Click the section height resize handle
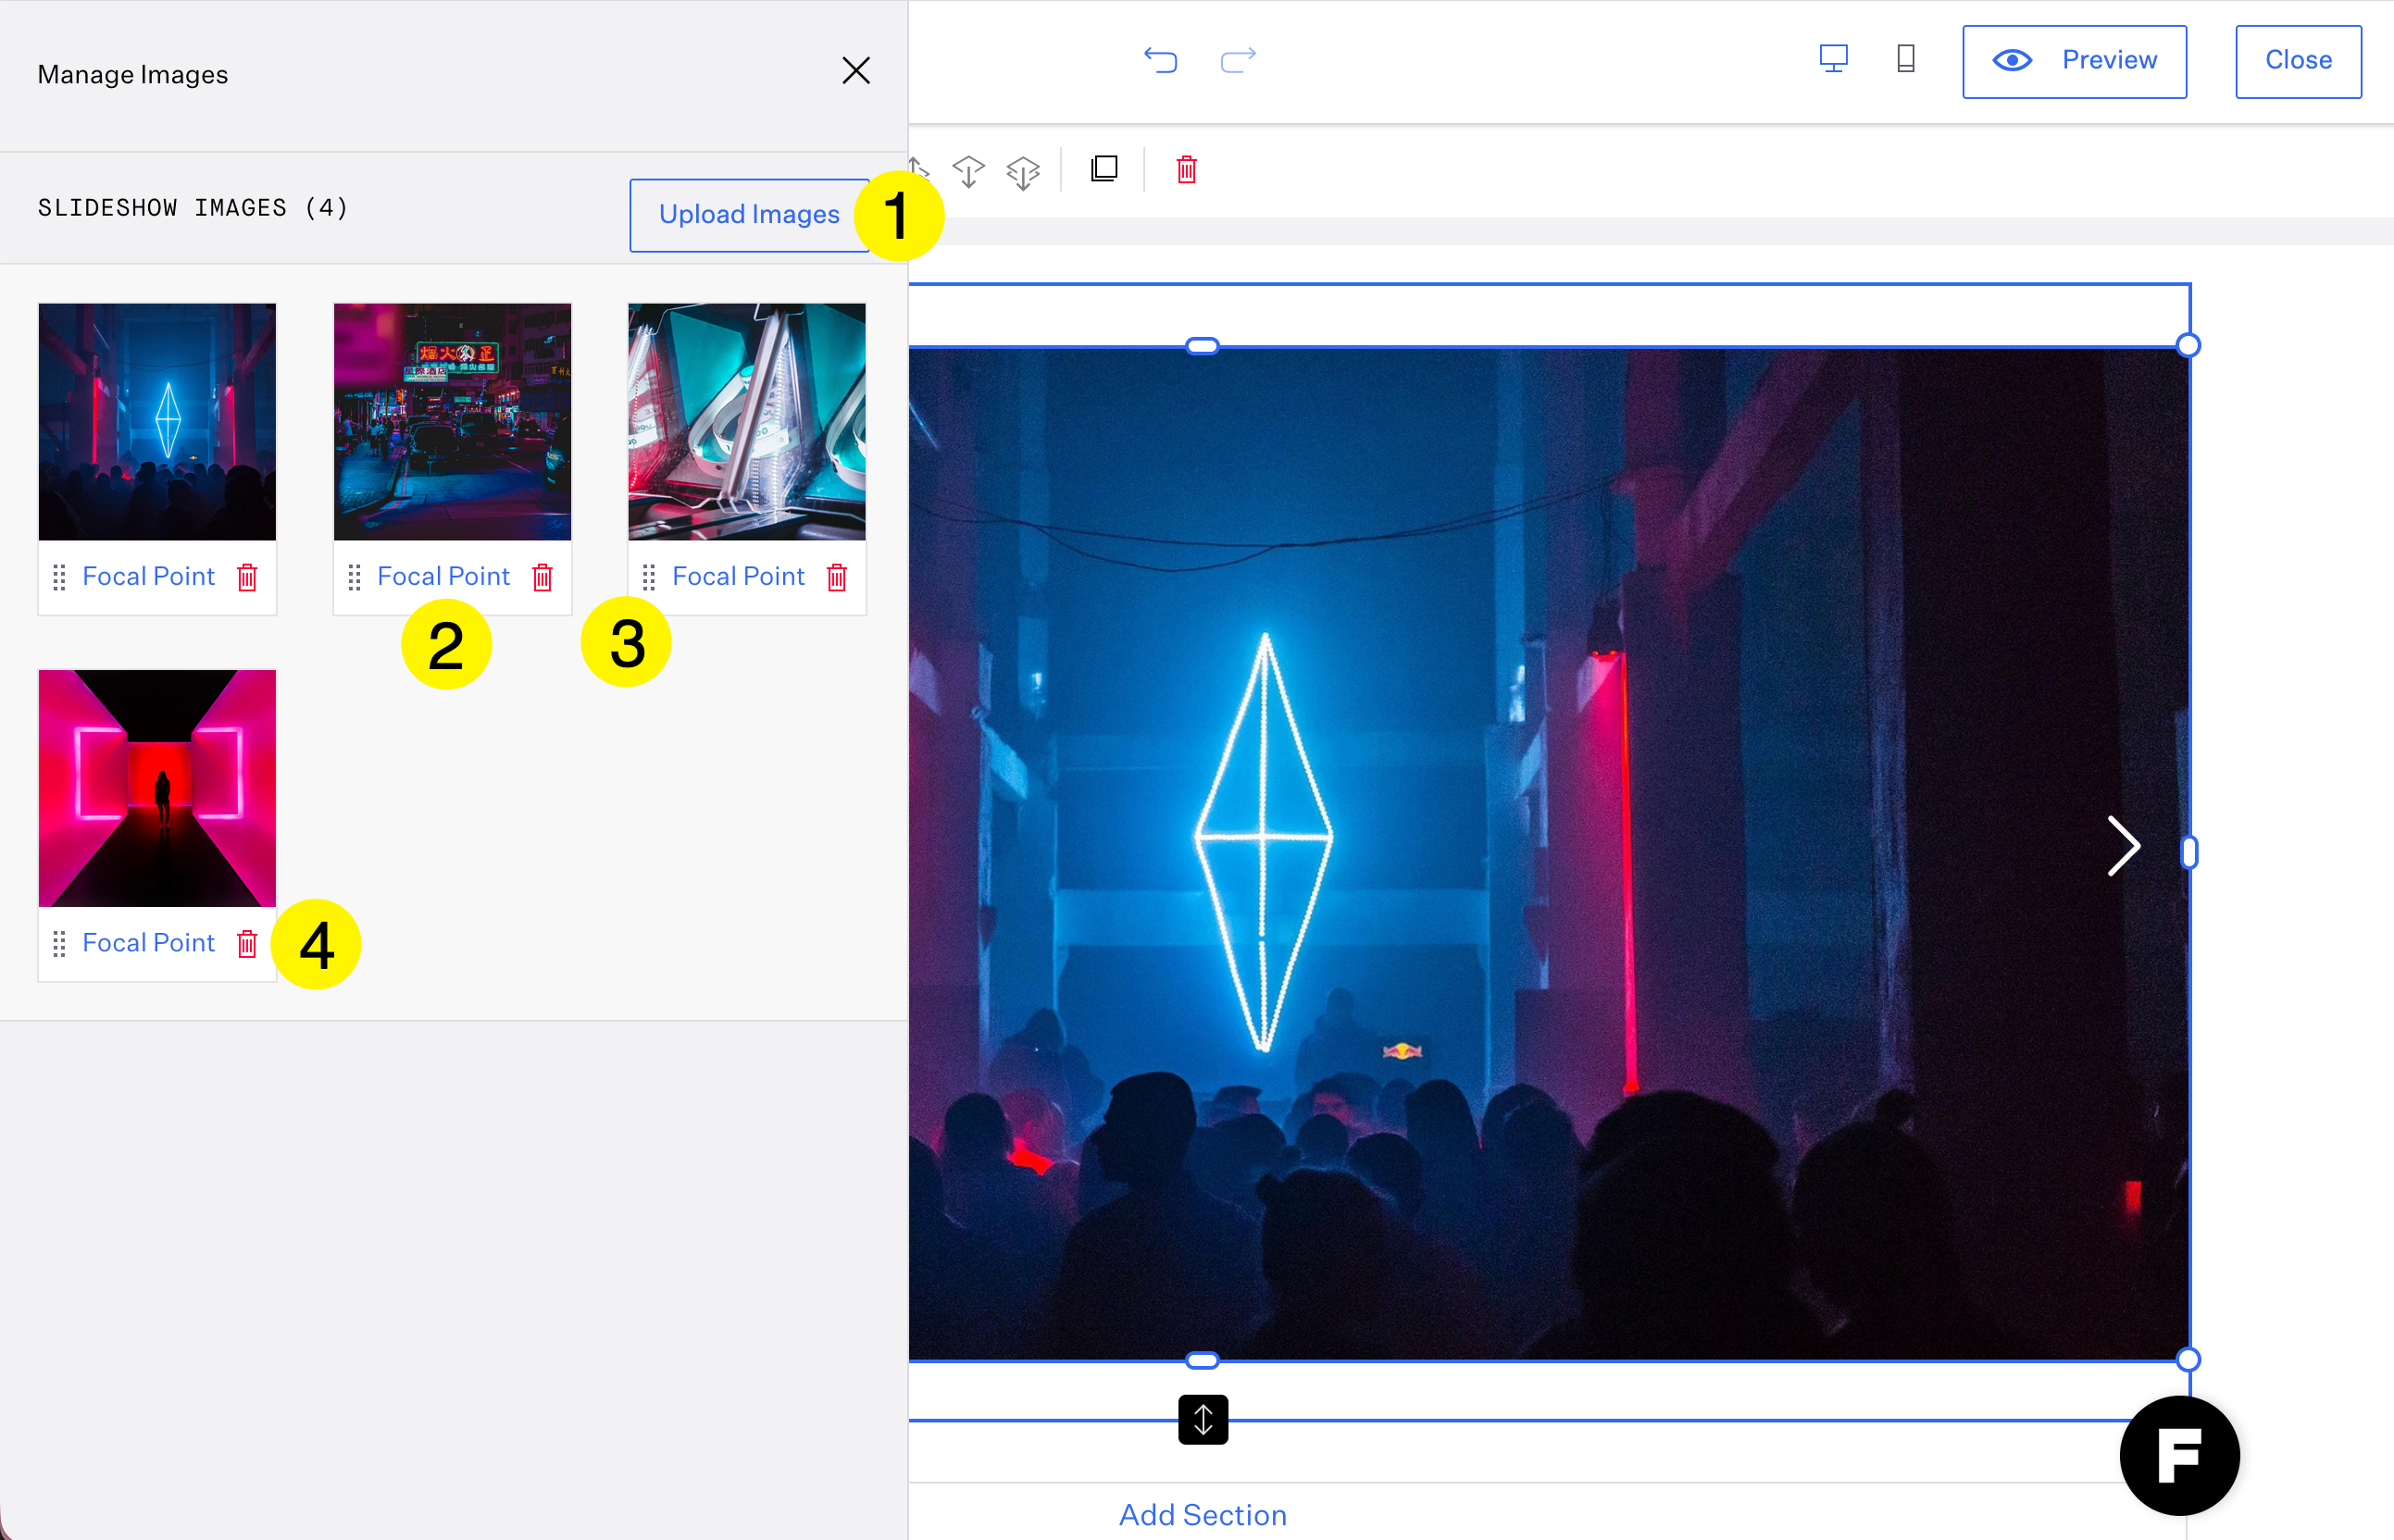This screenshot has height=1540, width=2394. point(1203,1419)
